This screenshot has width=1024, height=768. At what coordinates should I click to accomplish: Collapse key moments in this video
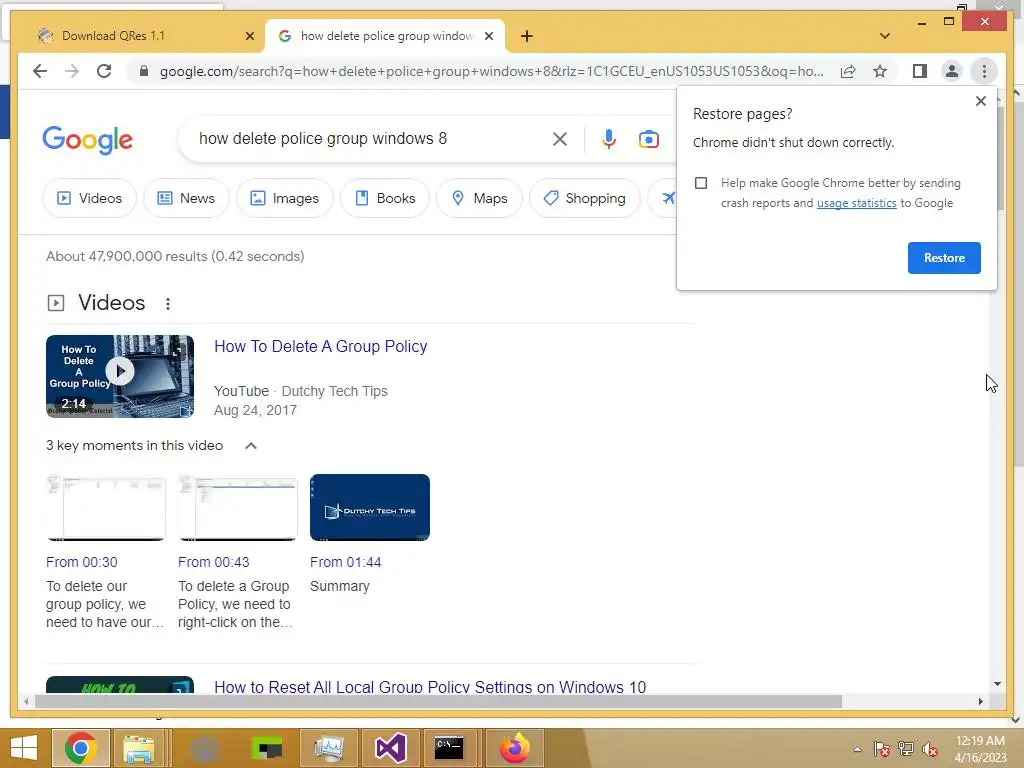pyautogui.click(x=251, y=446)
